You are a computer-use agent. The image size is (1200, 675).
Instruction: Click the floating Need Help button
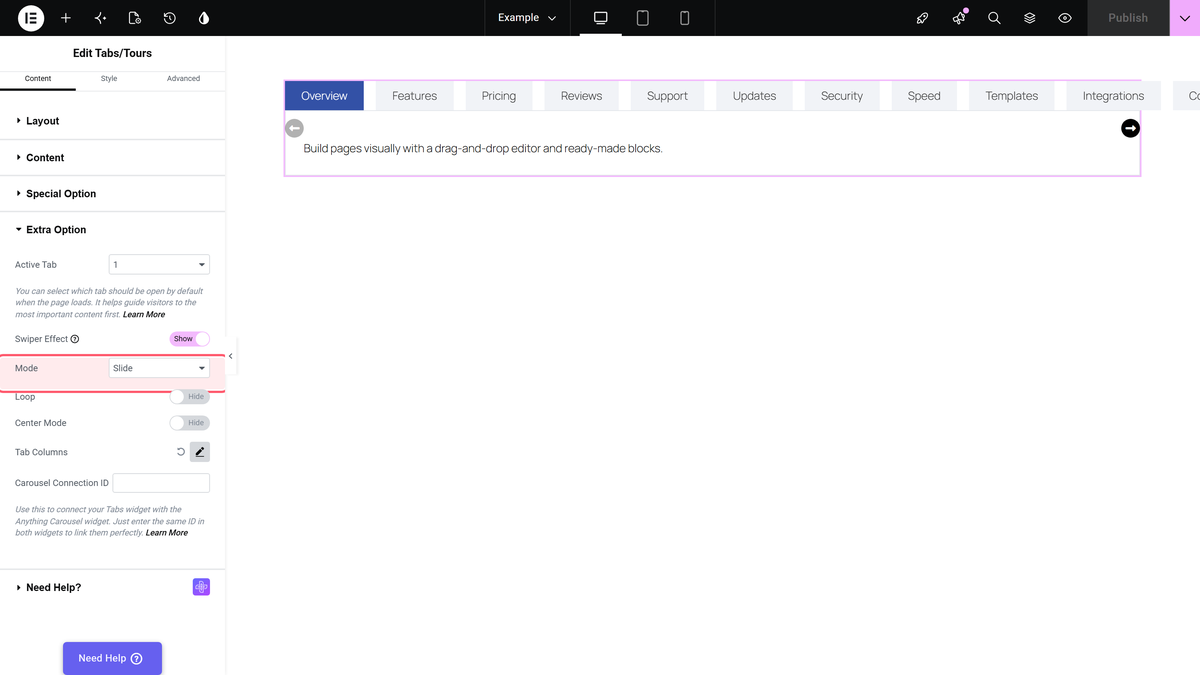click(112, 658)
